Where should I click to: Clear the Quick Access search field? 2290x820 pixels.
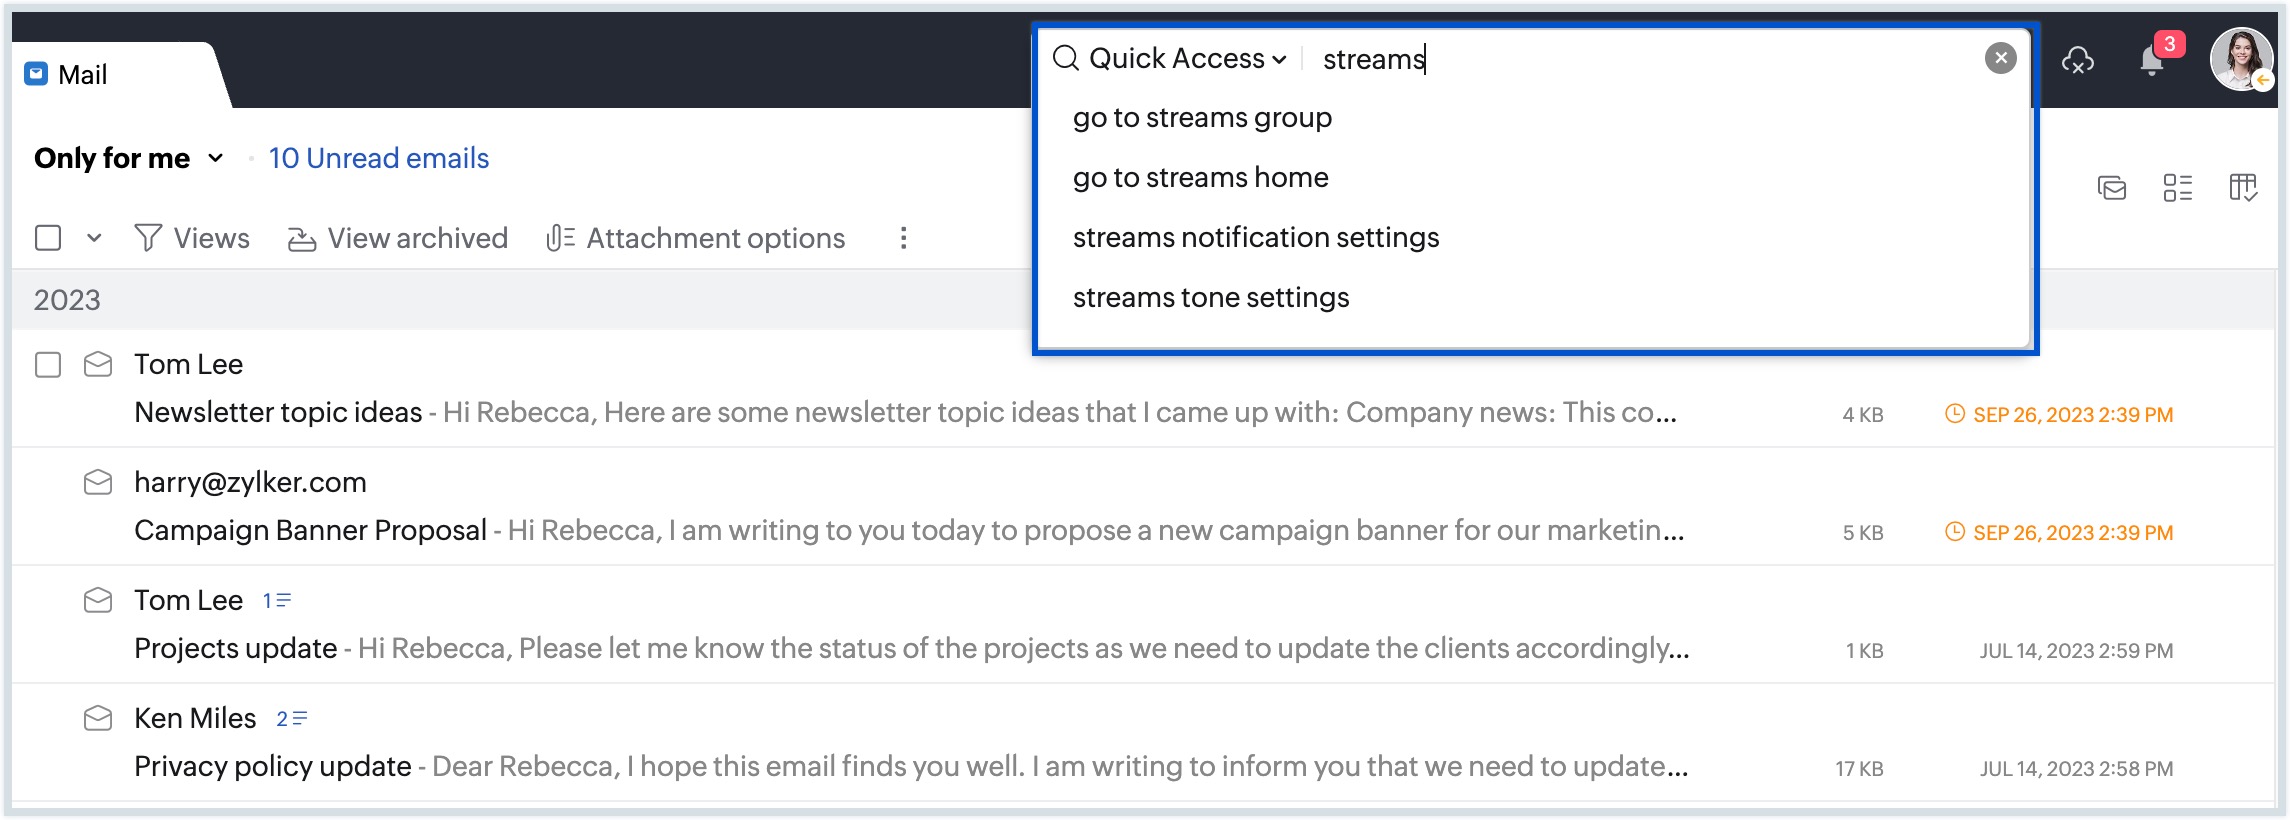click(x=2000, y=59)
